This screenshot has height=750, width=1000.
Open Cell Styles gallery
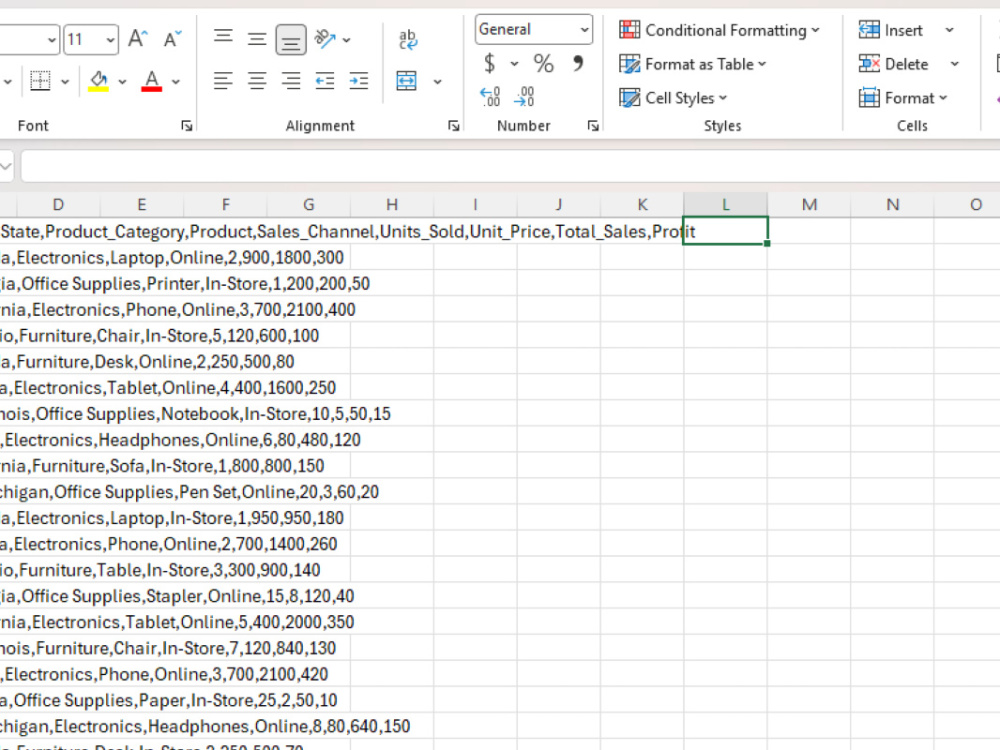coord(673,98)
